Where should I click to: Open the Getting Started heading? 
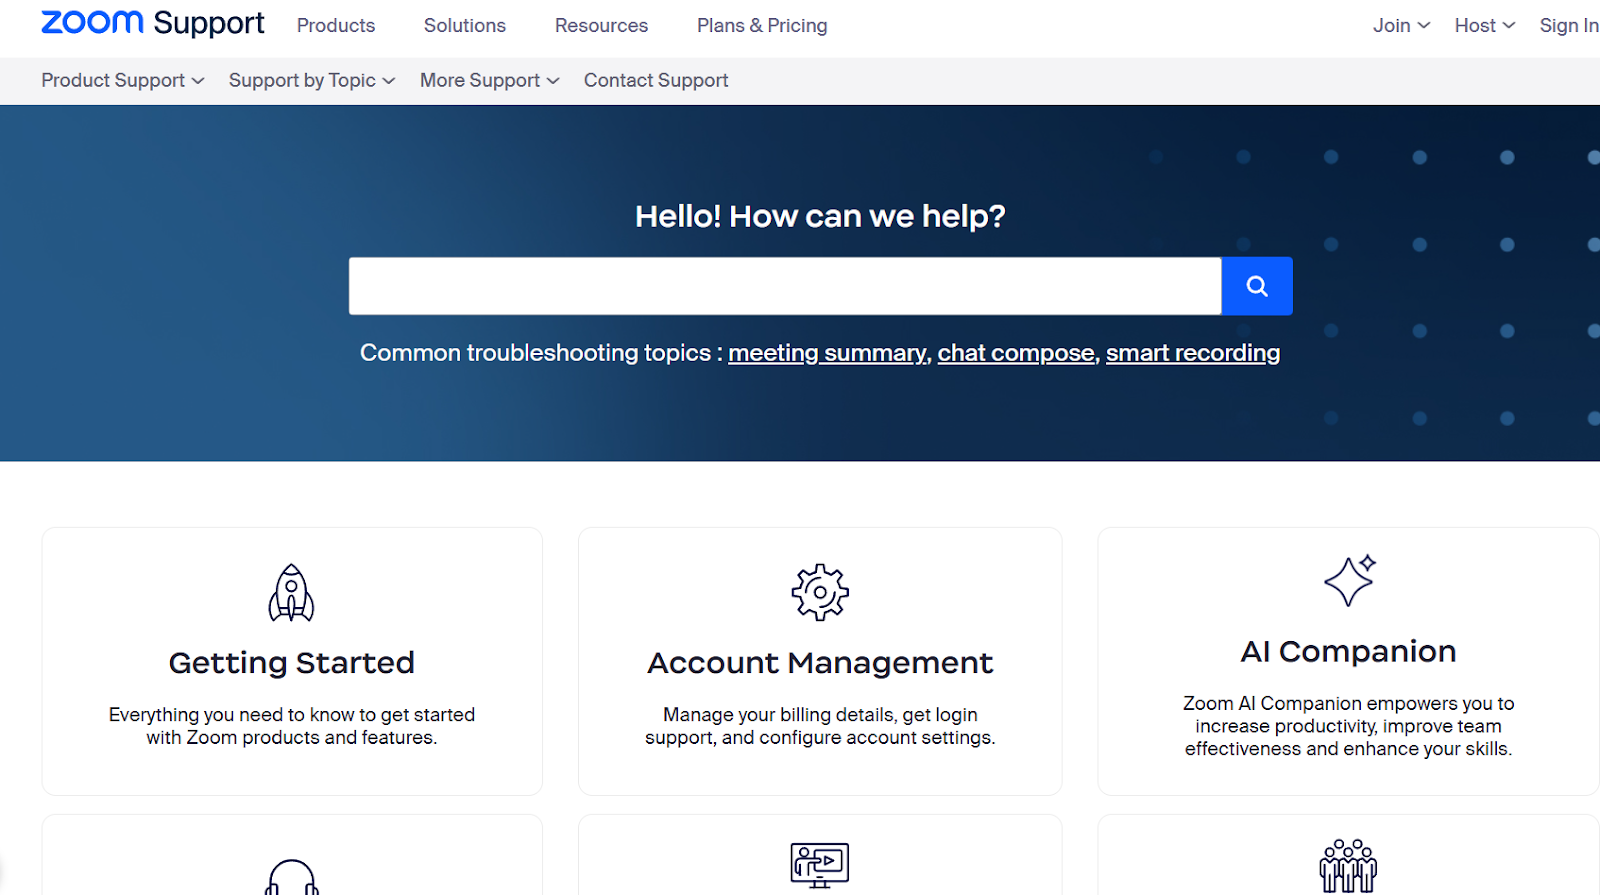point(291,662)
